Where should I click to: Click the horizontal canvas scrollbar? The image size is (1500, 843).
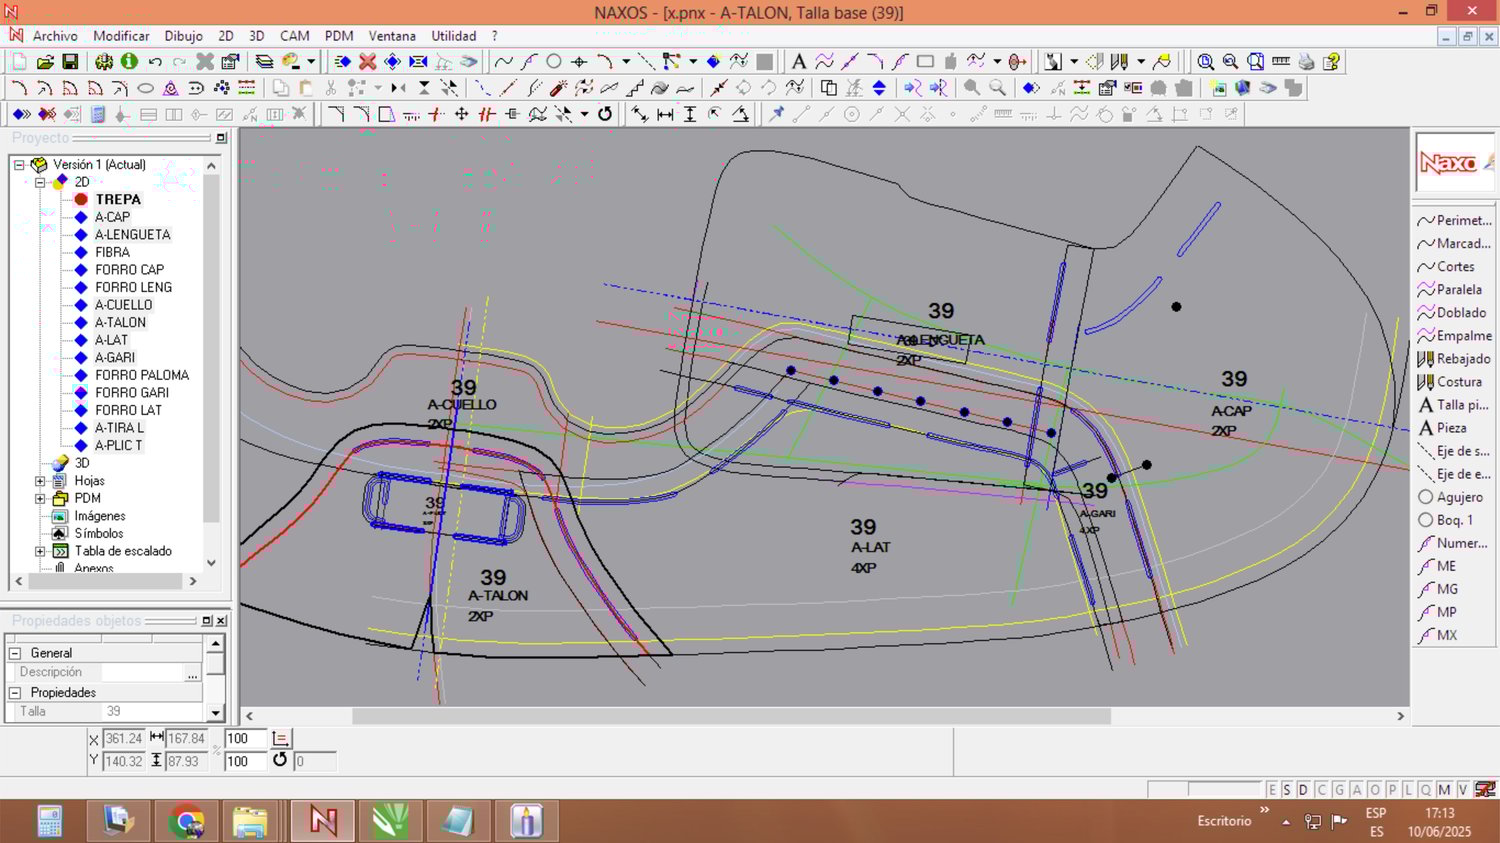click(x=730, y=716)
